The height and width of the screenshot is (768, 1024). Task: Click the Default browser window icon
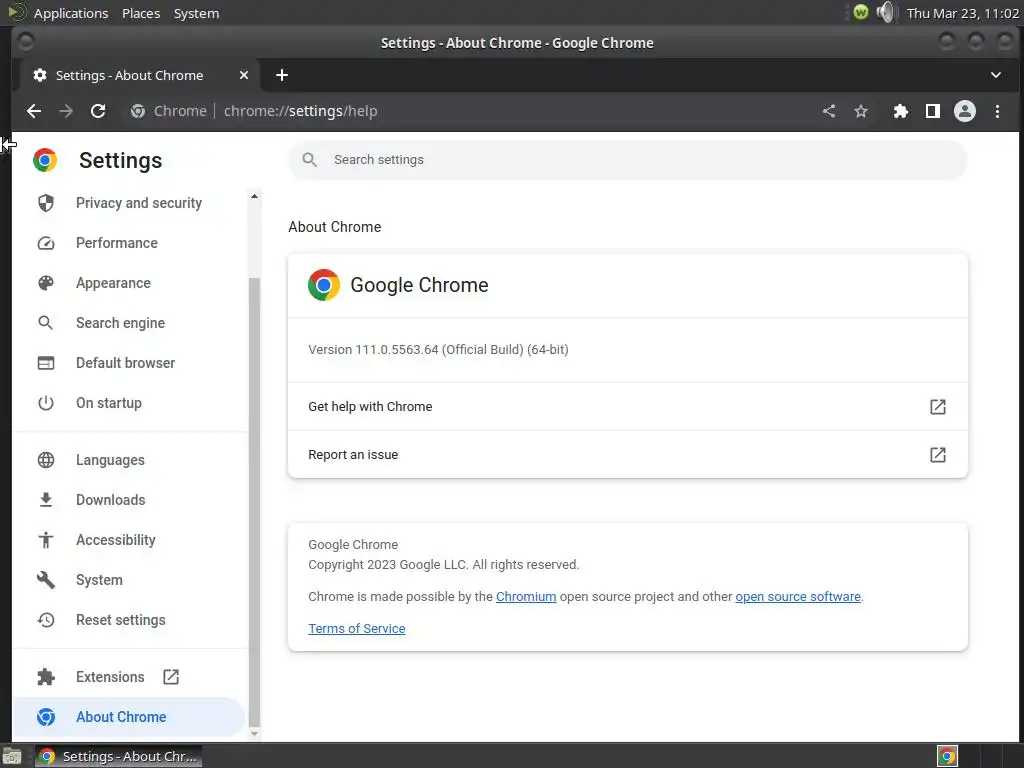click(x=46, y=362)
